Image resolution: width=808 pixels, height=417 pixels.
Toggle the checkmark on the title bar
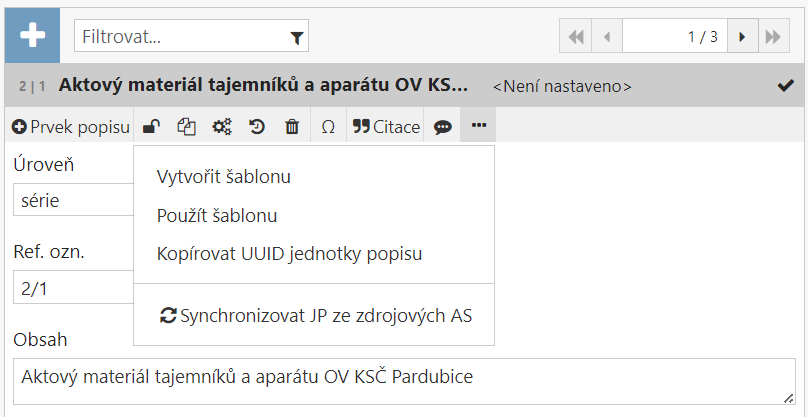[785, 86]
